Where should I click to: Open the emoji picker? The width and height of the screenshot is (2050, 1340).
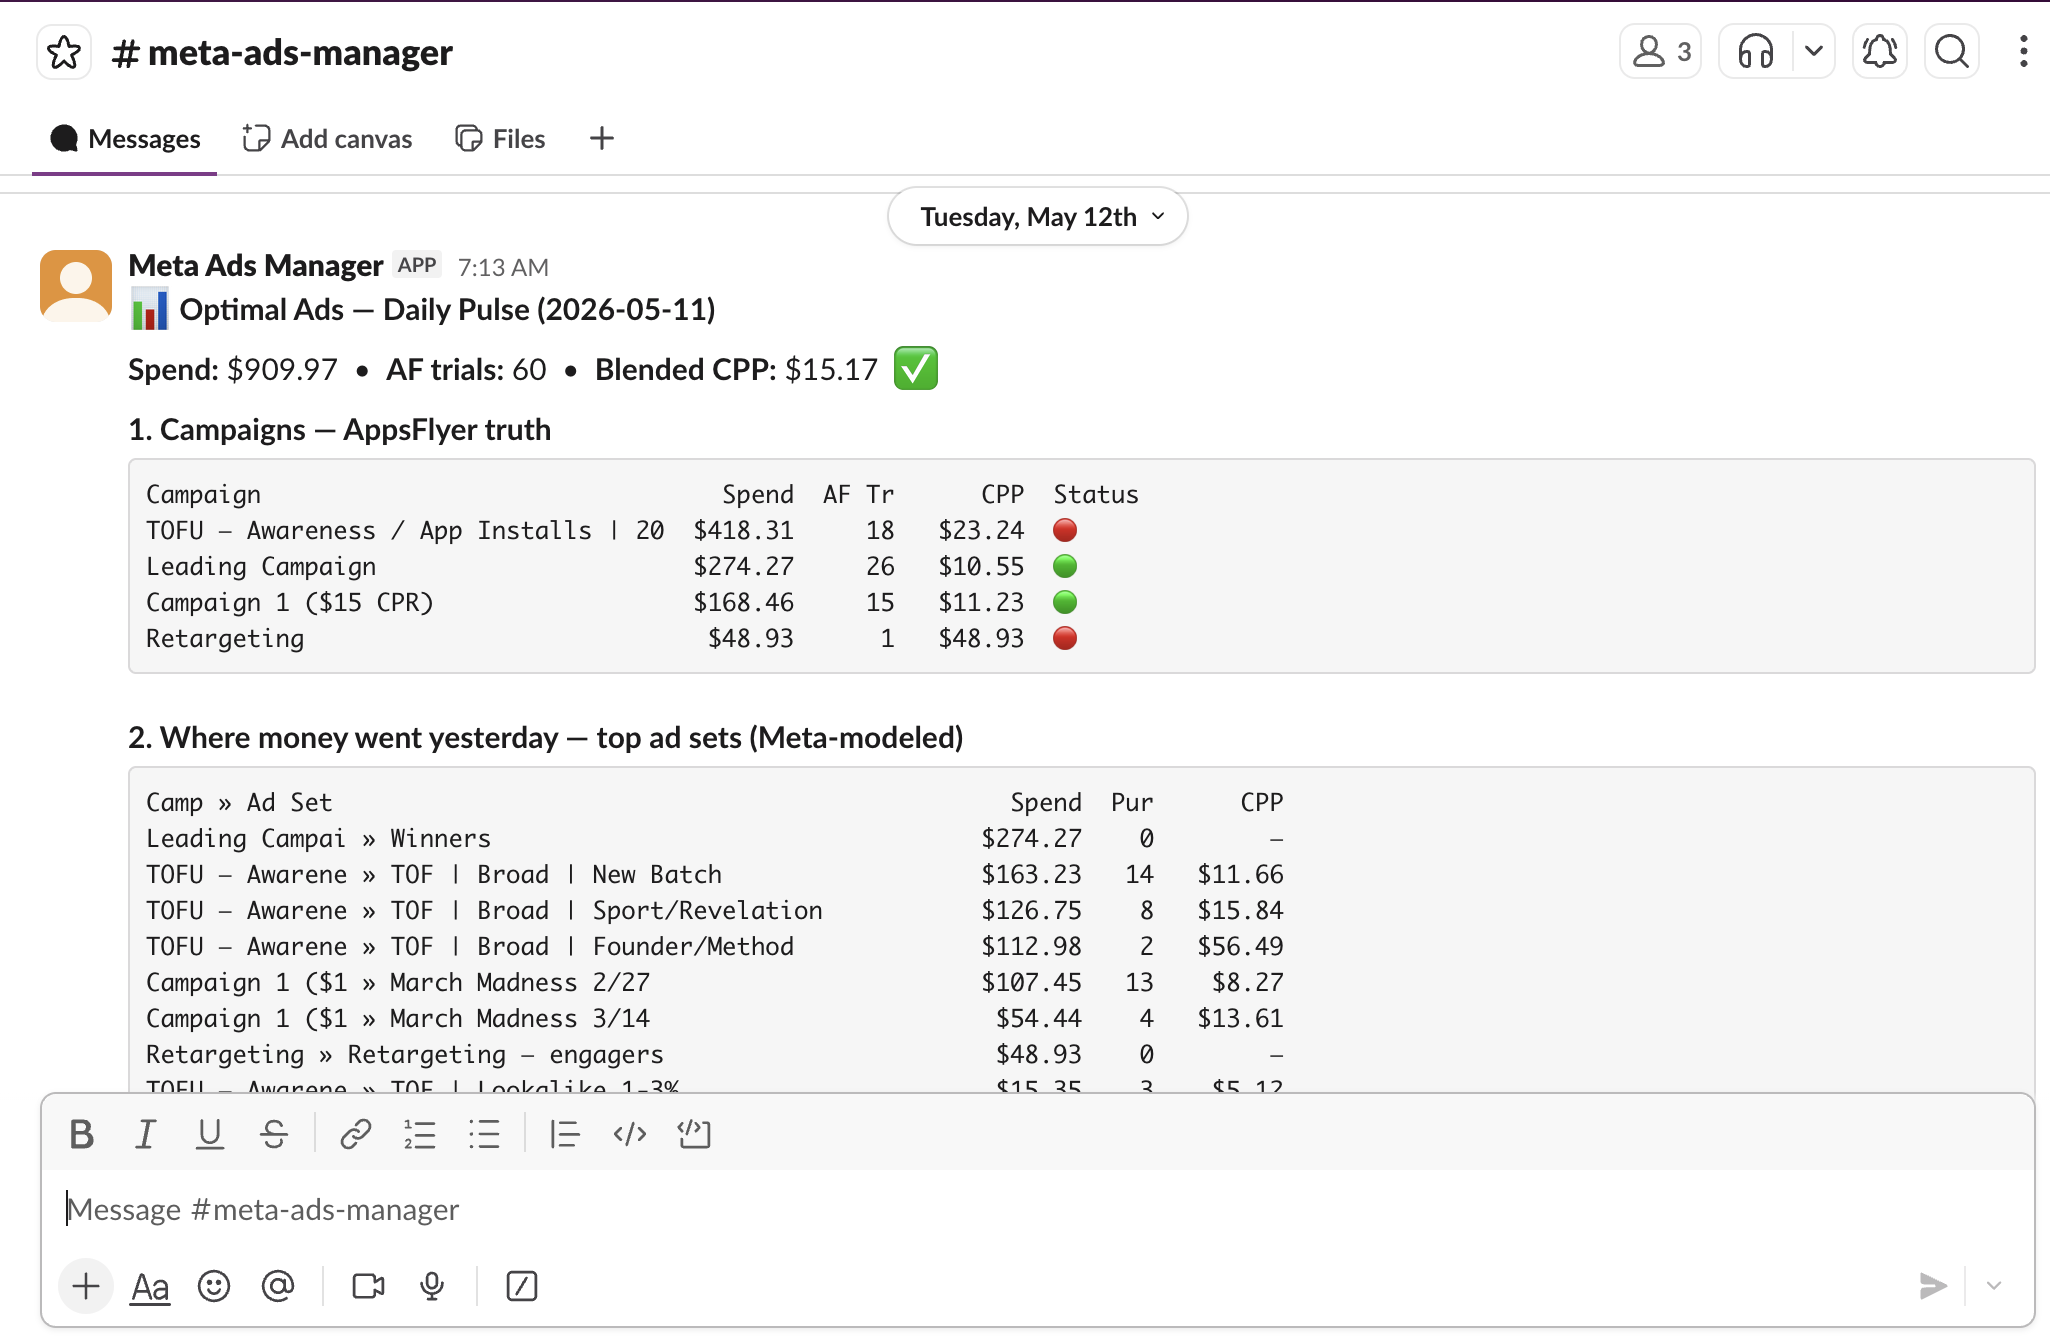pos(214,1286)
